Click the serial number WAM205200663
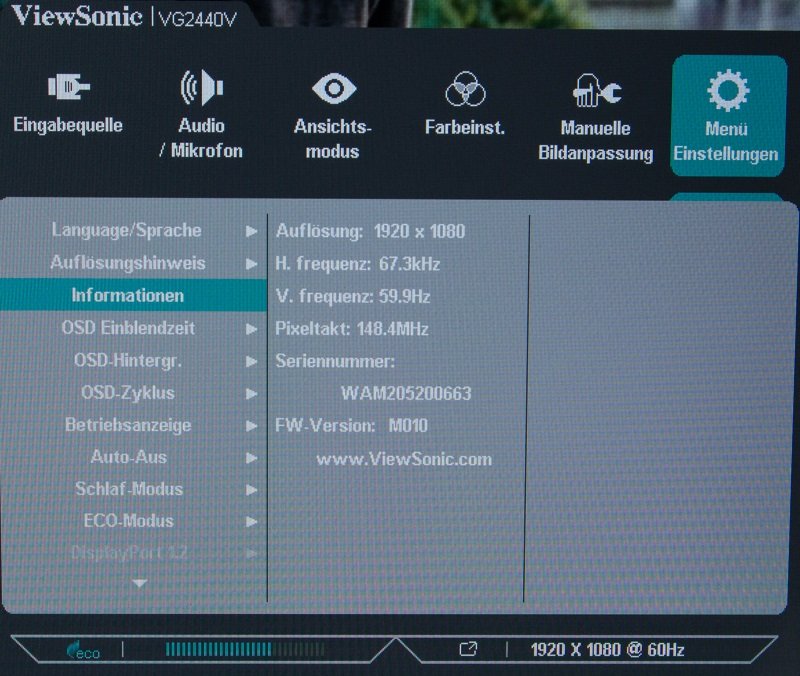The height and width of the screenshot is (676, 800). point(406,393)
